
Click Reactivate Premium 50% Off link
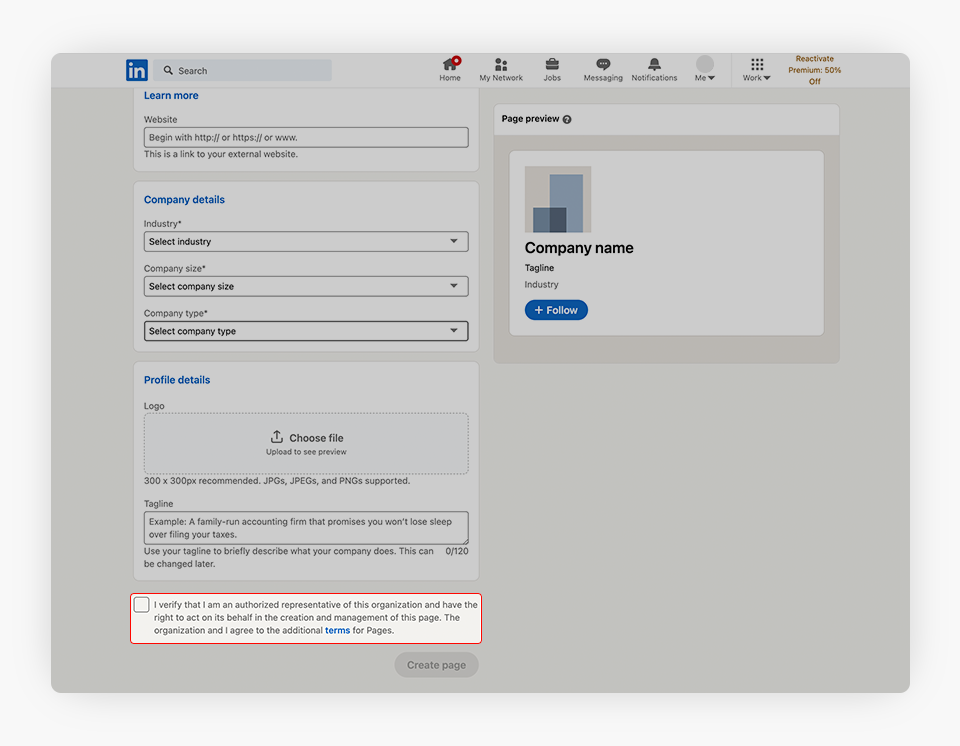pyautogui.click(x=817, y=70)
